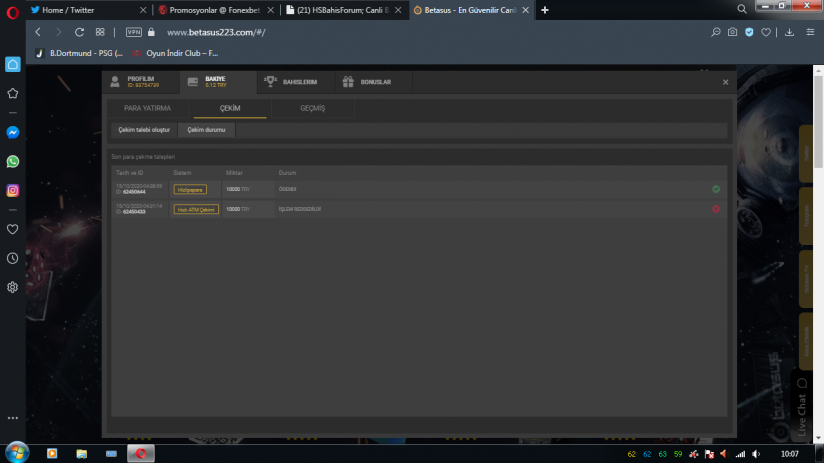
Task: Click the Hızlı ATM Çekimi system label
Action: (x=196, y=209)
